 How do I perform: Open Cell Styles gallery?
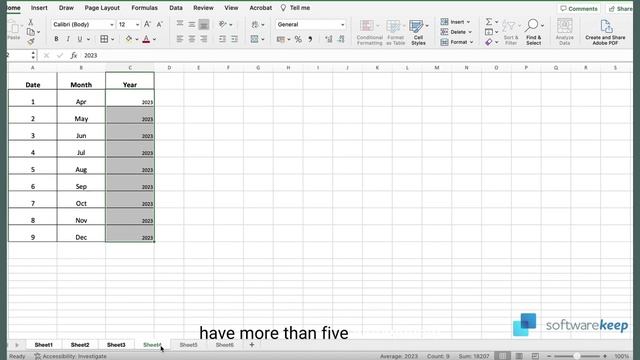coord(418,32)
